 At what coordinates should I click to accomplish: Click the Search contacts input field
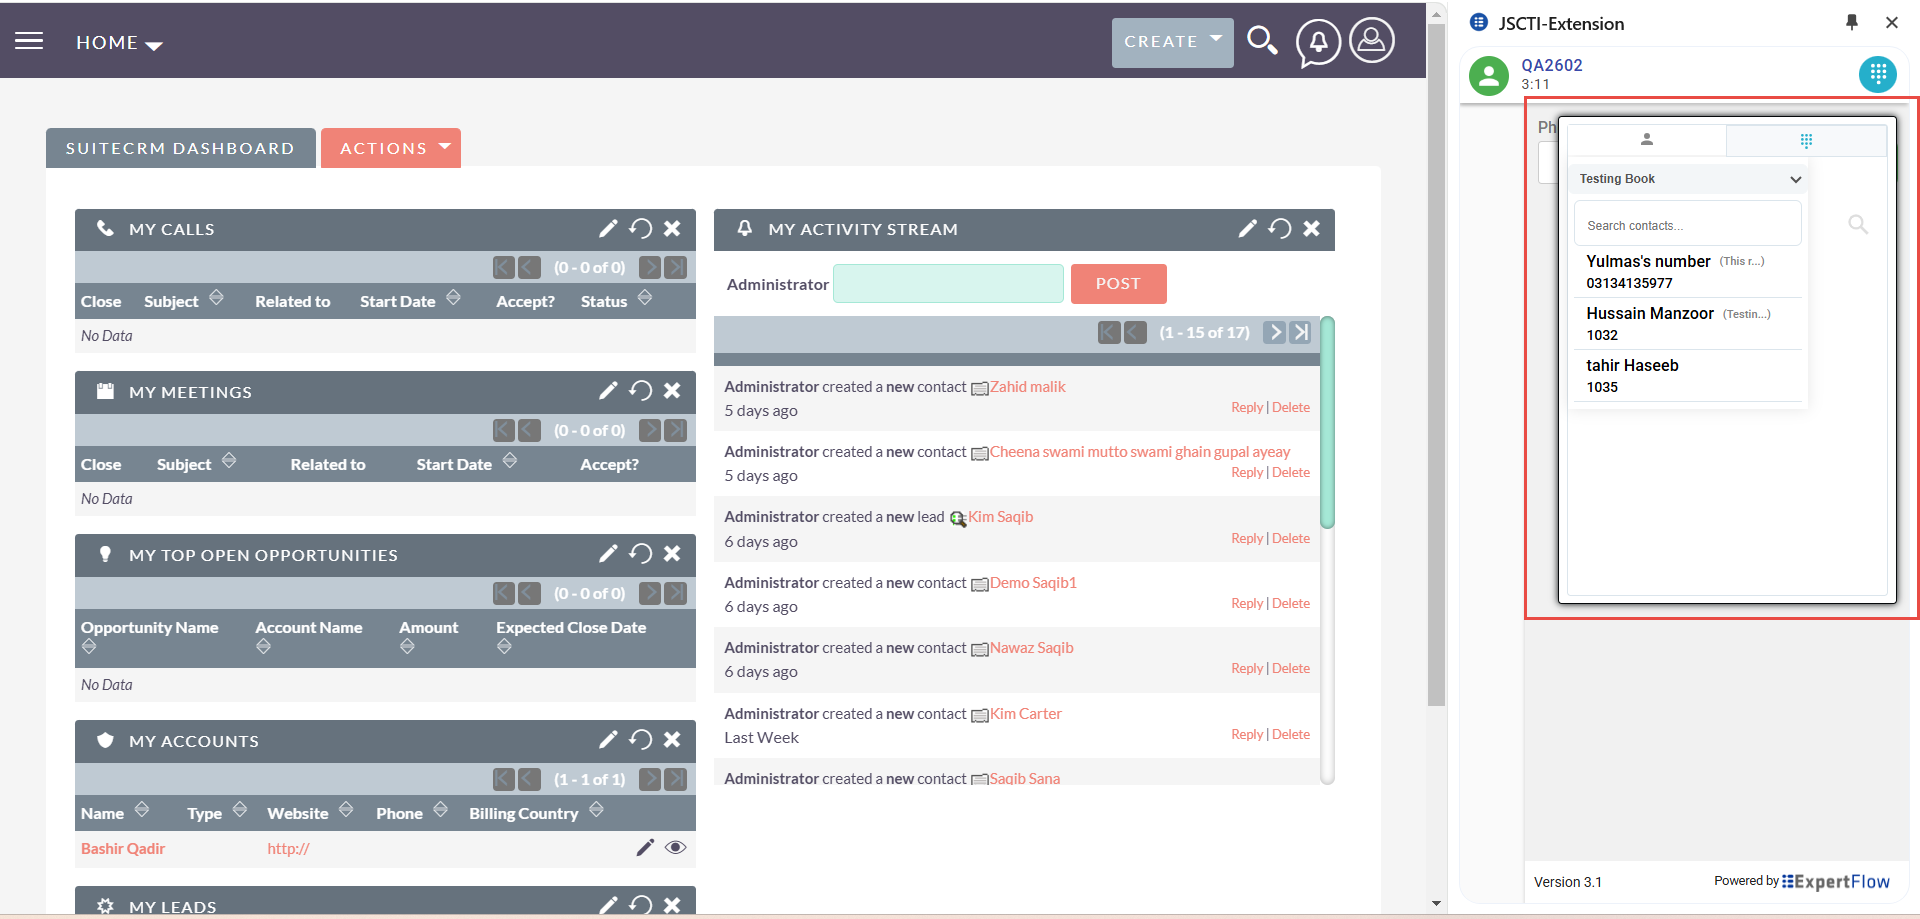click(1687, 225)
